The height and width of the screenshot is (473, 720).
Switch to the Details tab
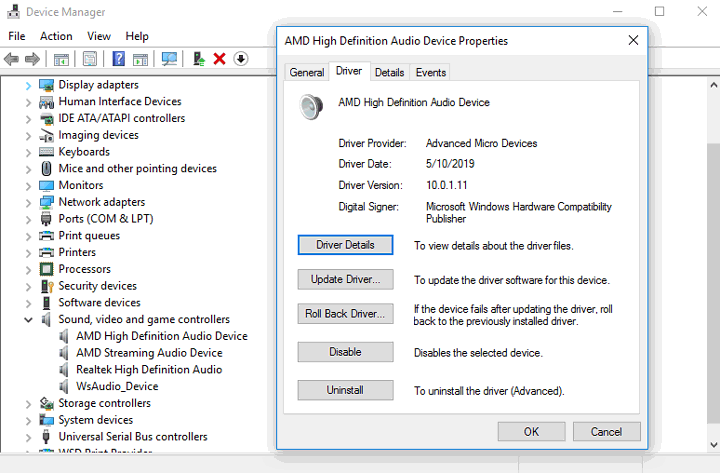pyautogui.click(x=389, y=73)
